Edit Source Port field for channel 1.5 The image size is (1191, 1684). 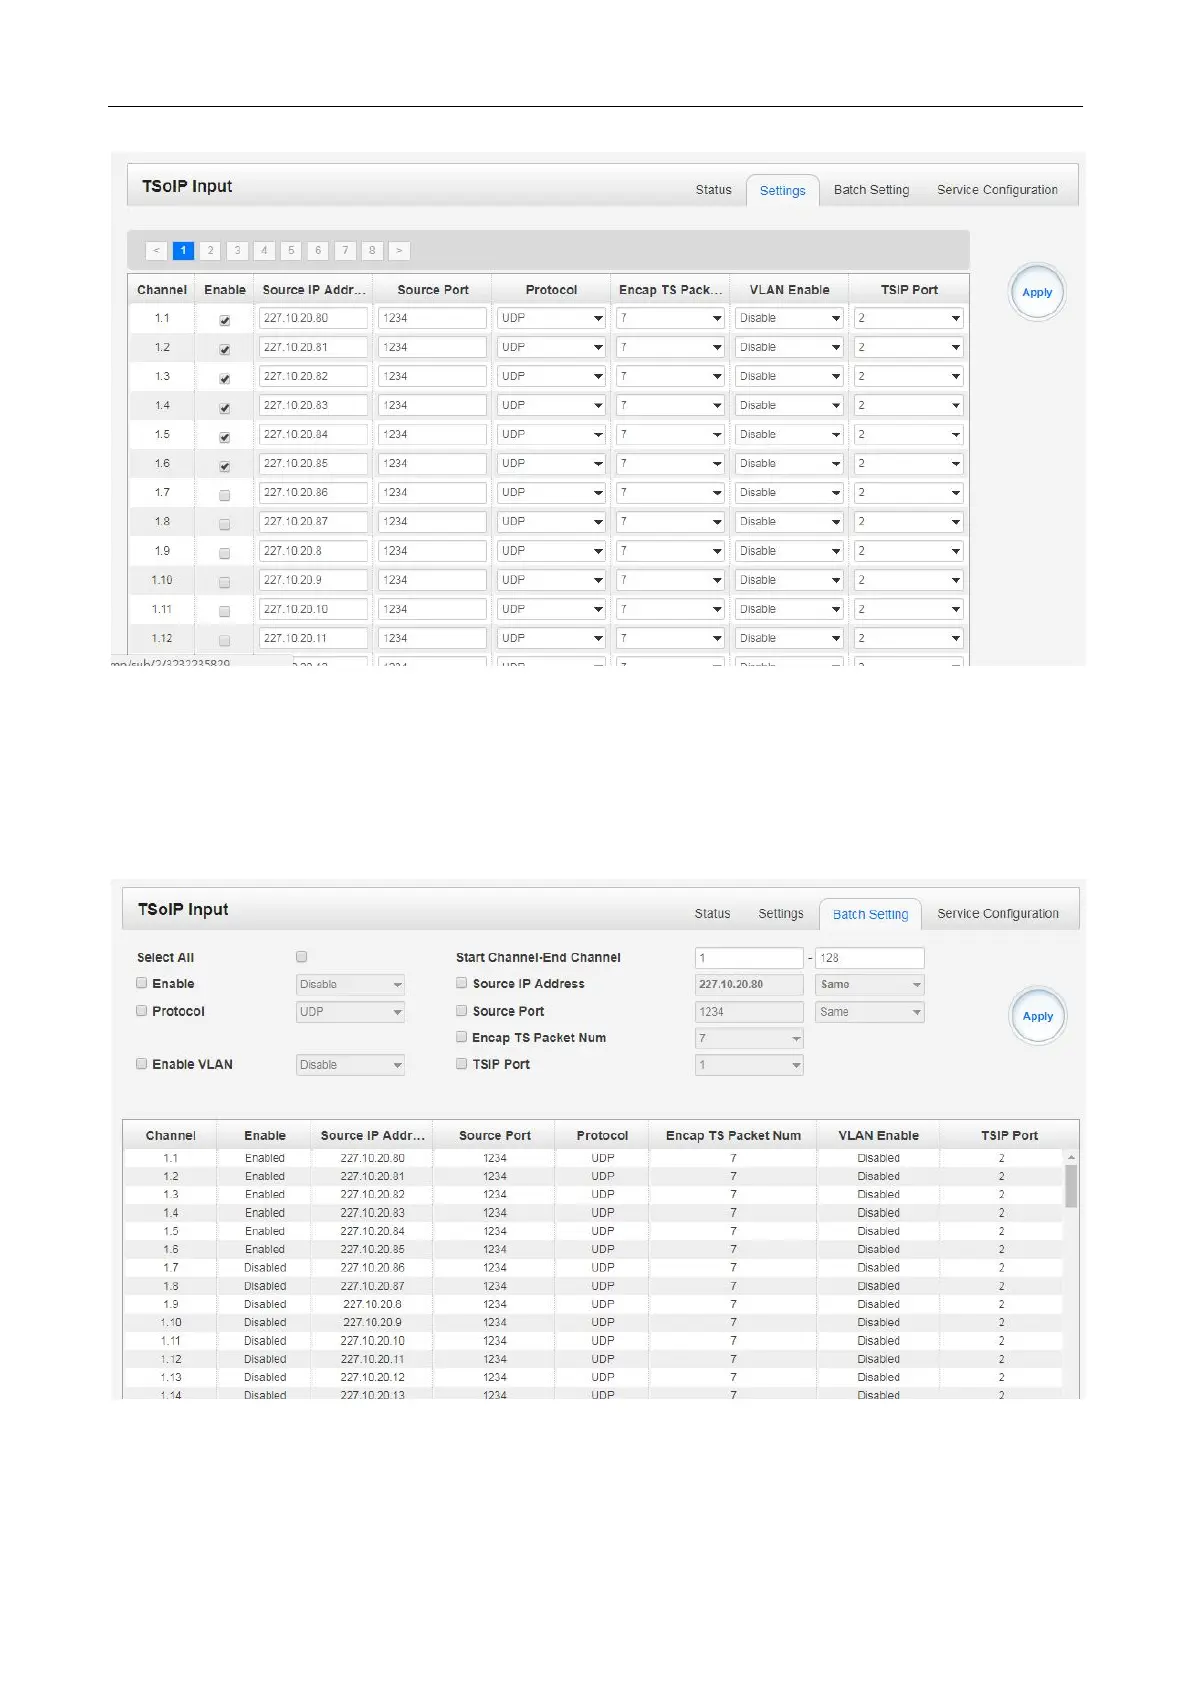432,434
